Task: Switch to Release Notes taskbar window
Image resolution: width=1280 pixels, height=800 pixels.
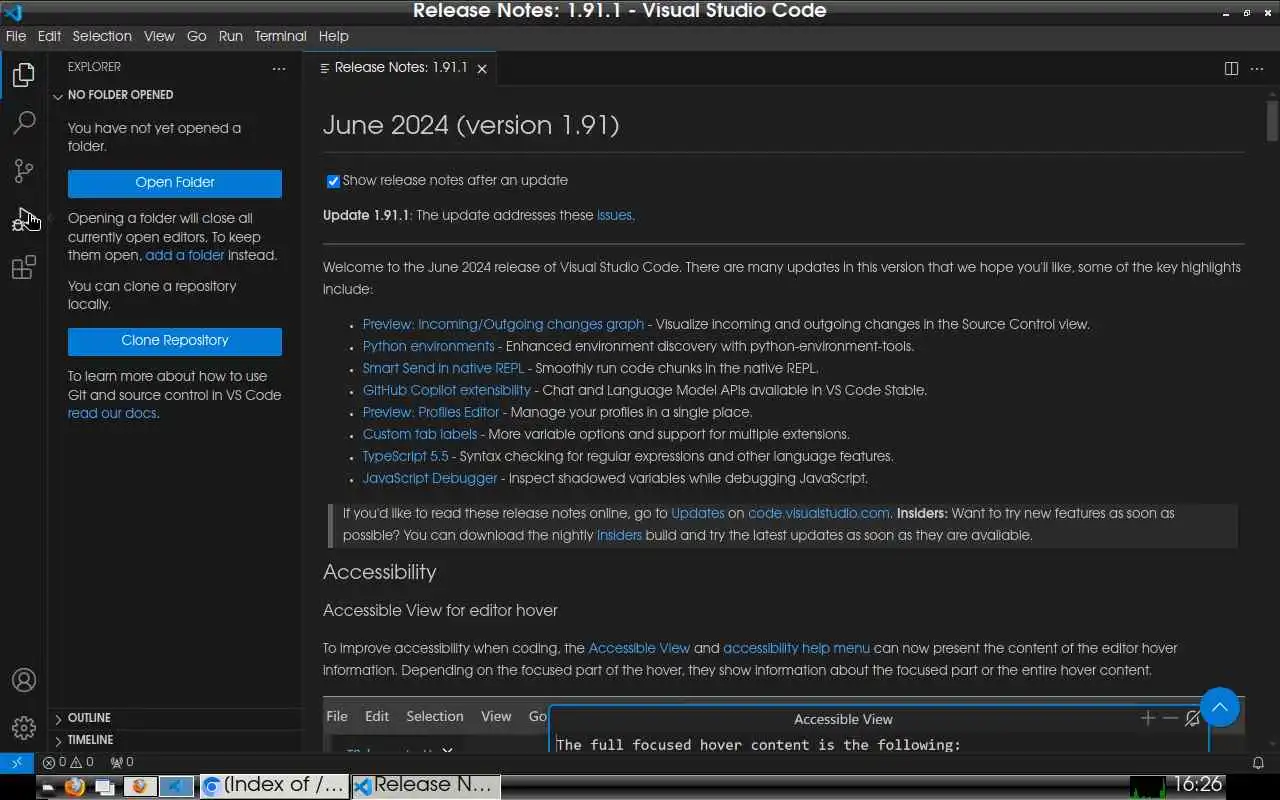Action: [x=424, y=786]
